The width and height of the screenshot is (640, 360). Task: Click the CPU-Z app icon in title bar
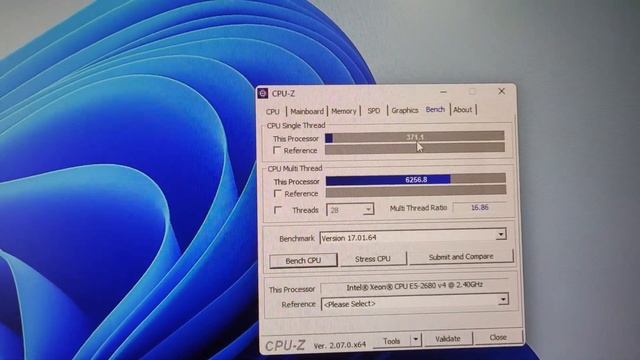click(x=263, y=93)
